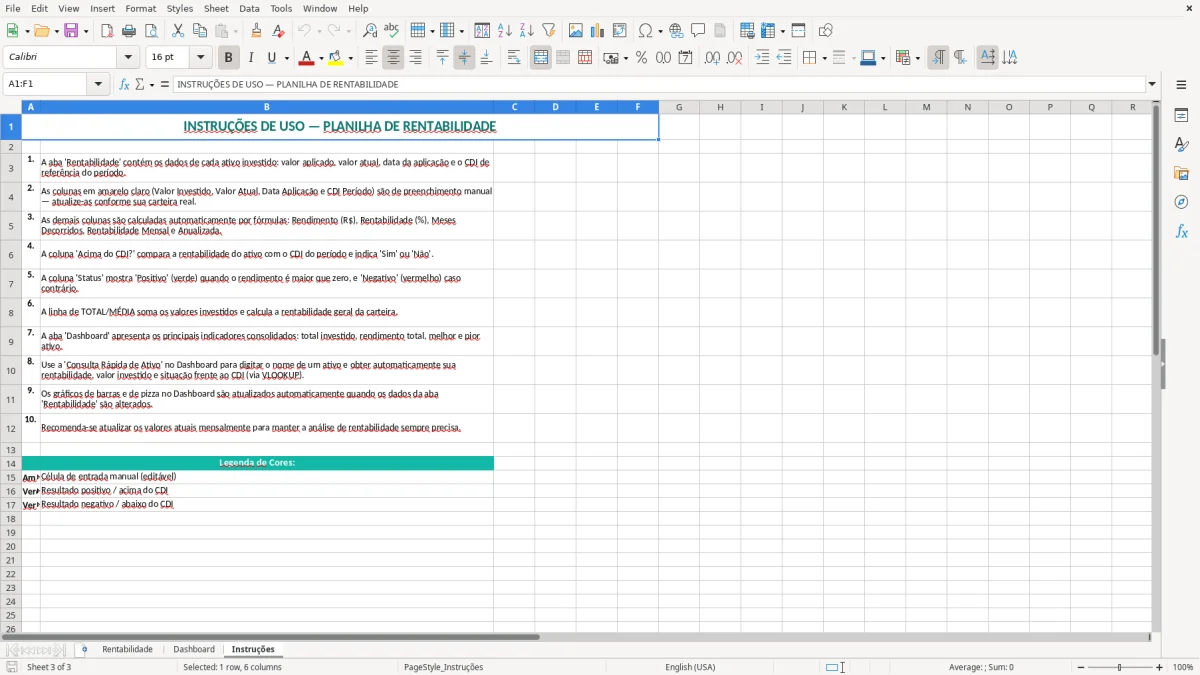Open the Format menu

point(140,8)
